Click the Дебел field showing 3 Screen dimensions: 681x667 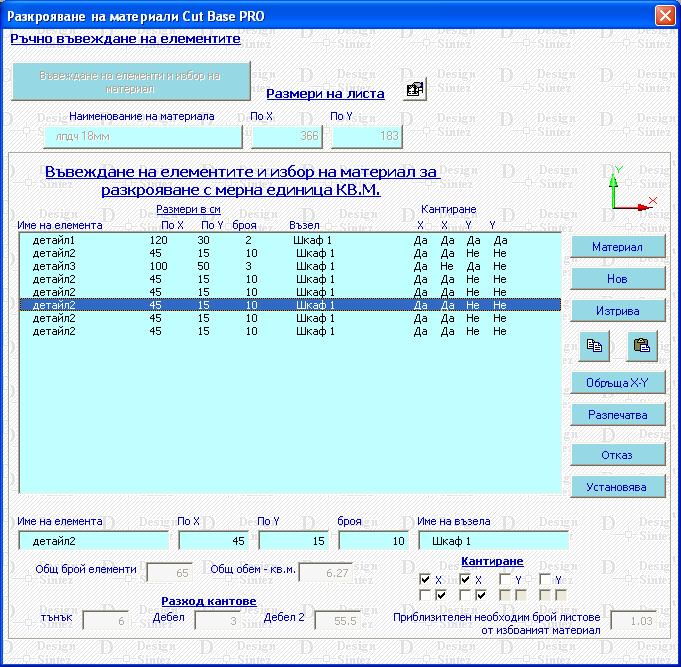click(218, 621)
